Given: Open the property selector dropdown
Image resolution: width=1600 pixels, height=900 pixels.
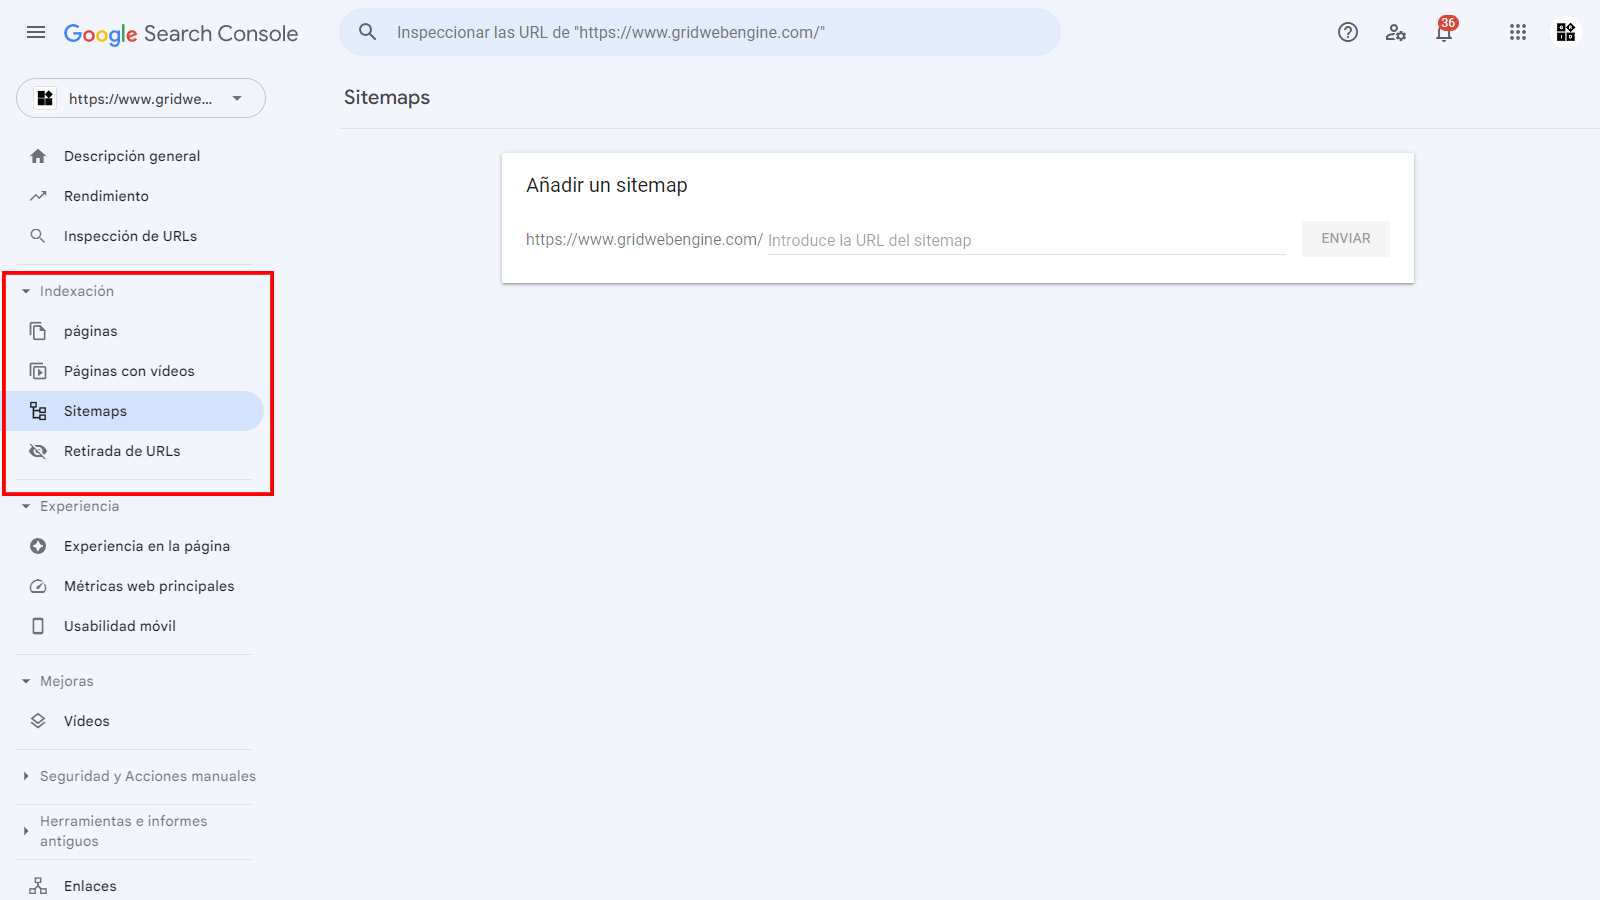Looking at the screenshot, I should pyautogui.click(x=141, y=98).
